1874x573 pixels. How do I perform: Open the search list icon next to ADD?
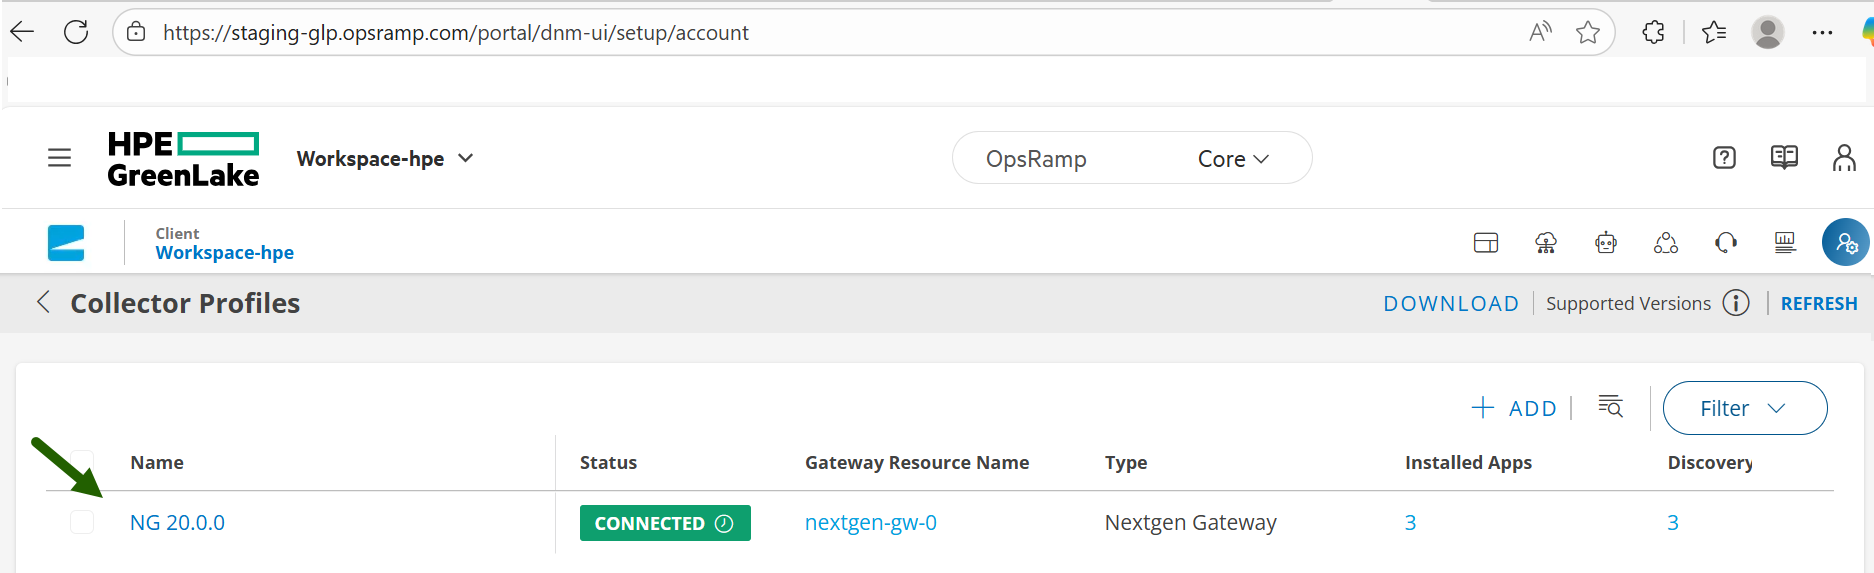(x=1610, y=406)
